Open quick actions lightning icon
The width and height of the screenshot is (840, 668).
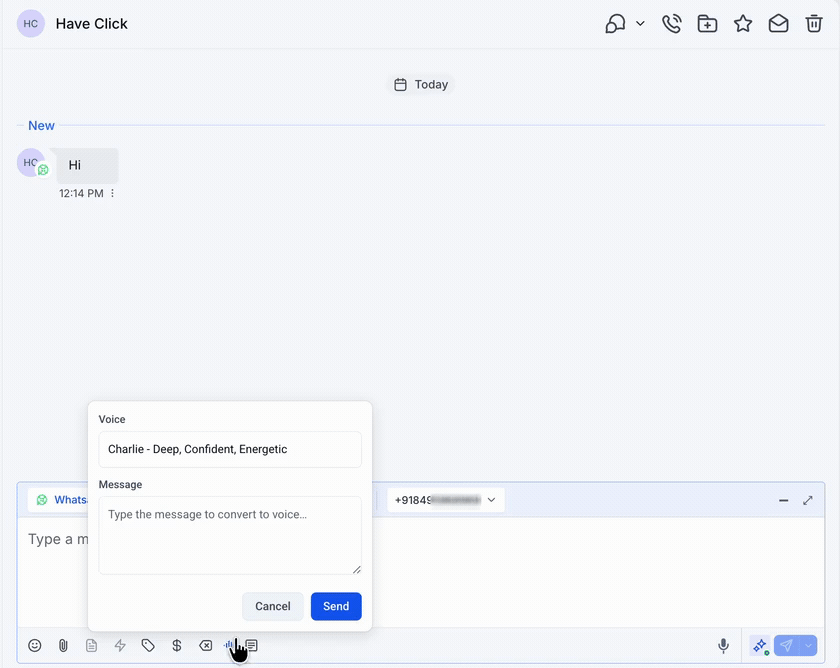(120, 646)
